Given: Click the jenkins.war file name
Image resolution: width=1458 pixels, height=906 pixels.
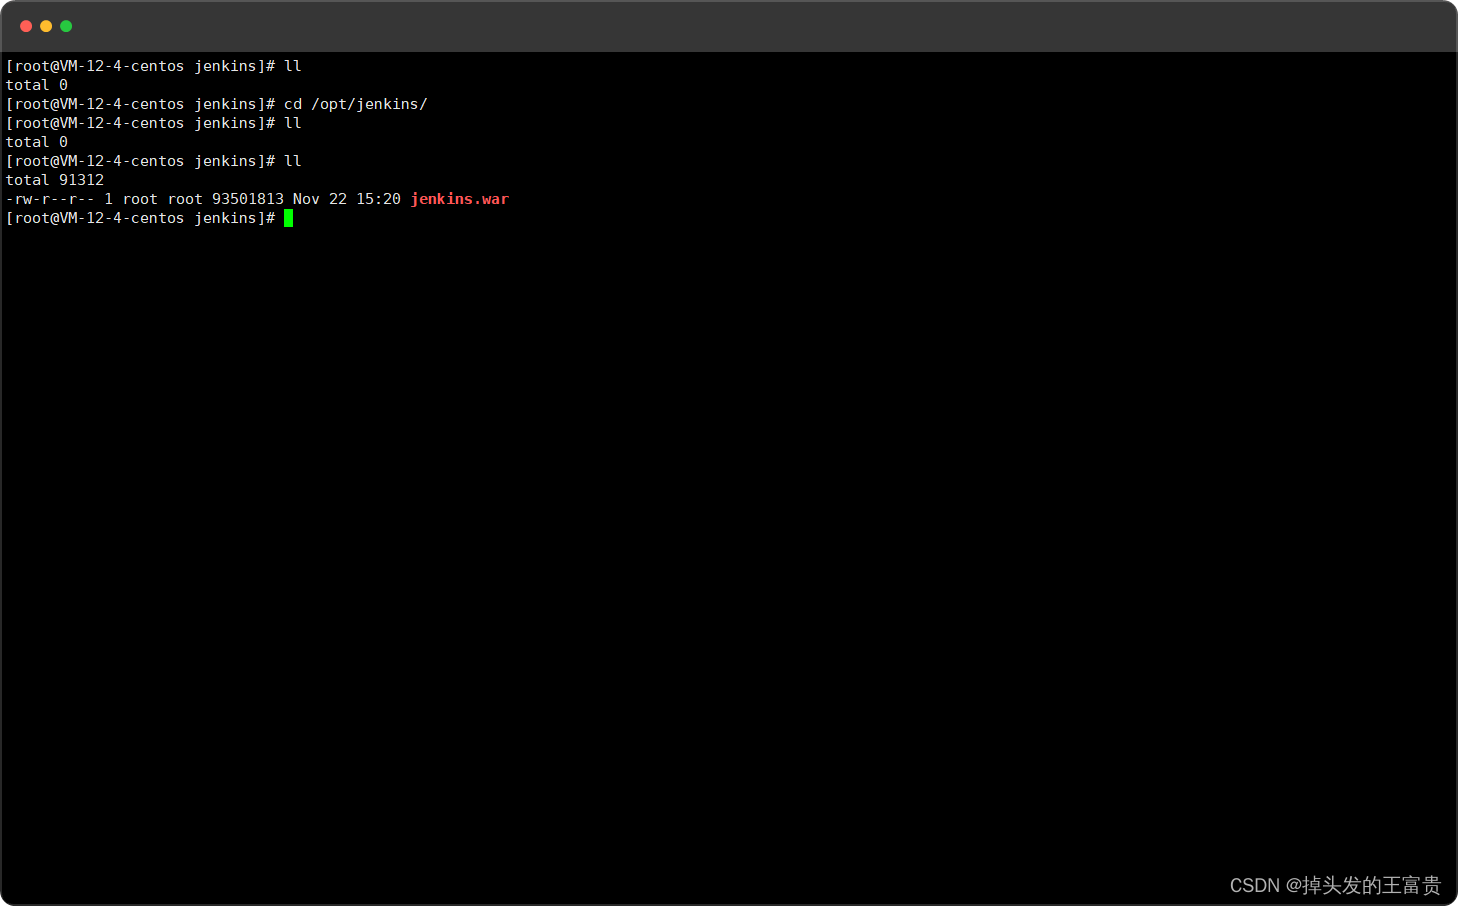Looking at the screenshot, I should click(x=460, y=199).
